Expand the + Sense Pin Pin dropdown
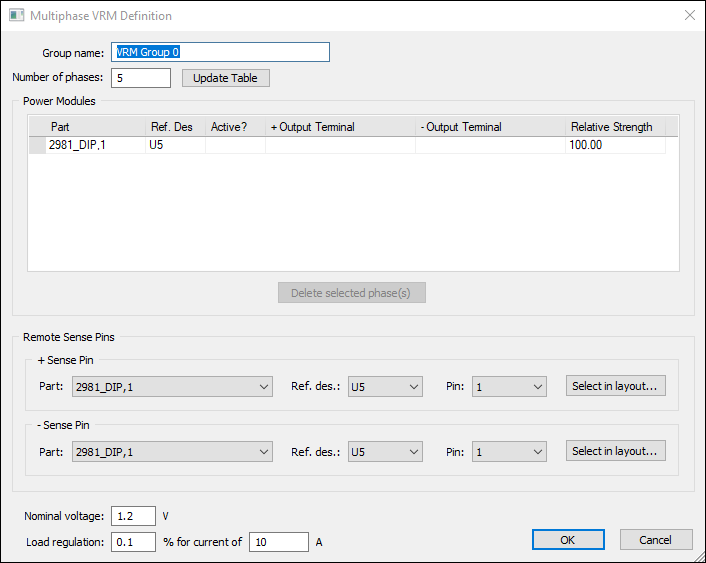Viewport: 706px width, 563px height. [509, 387]
